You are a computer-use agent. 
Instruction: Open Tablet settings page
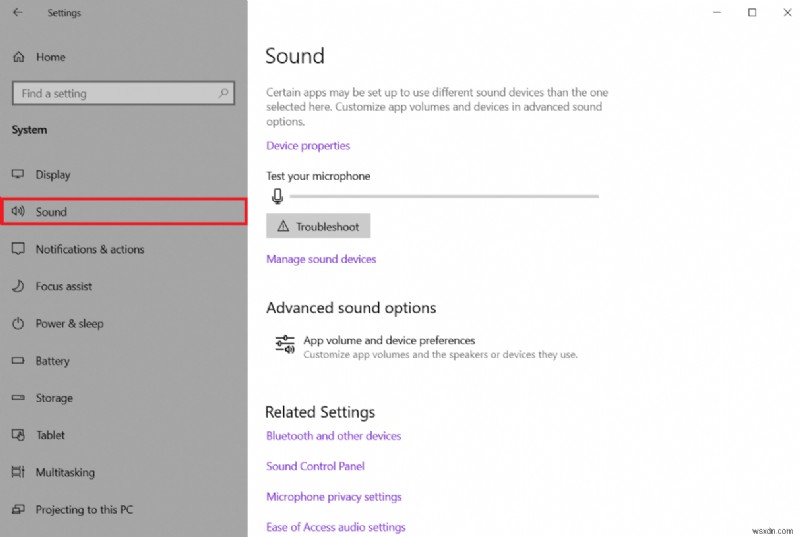(x=124, y=435)
